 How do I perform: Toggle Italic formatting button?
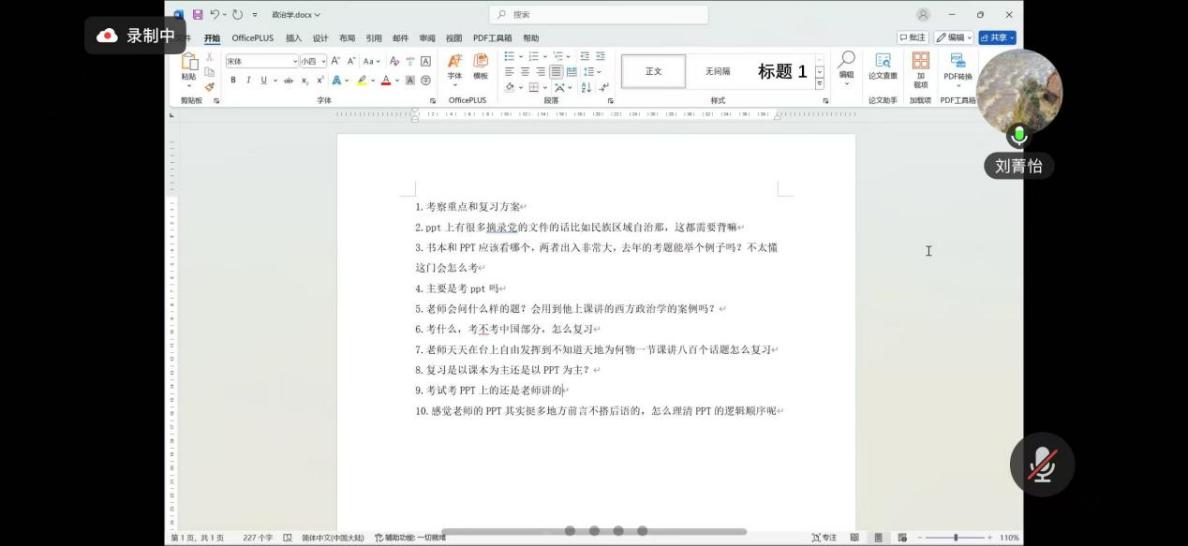(248, 80)
